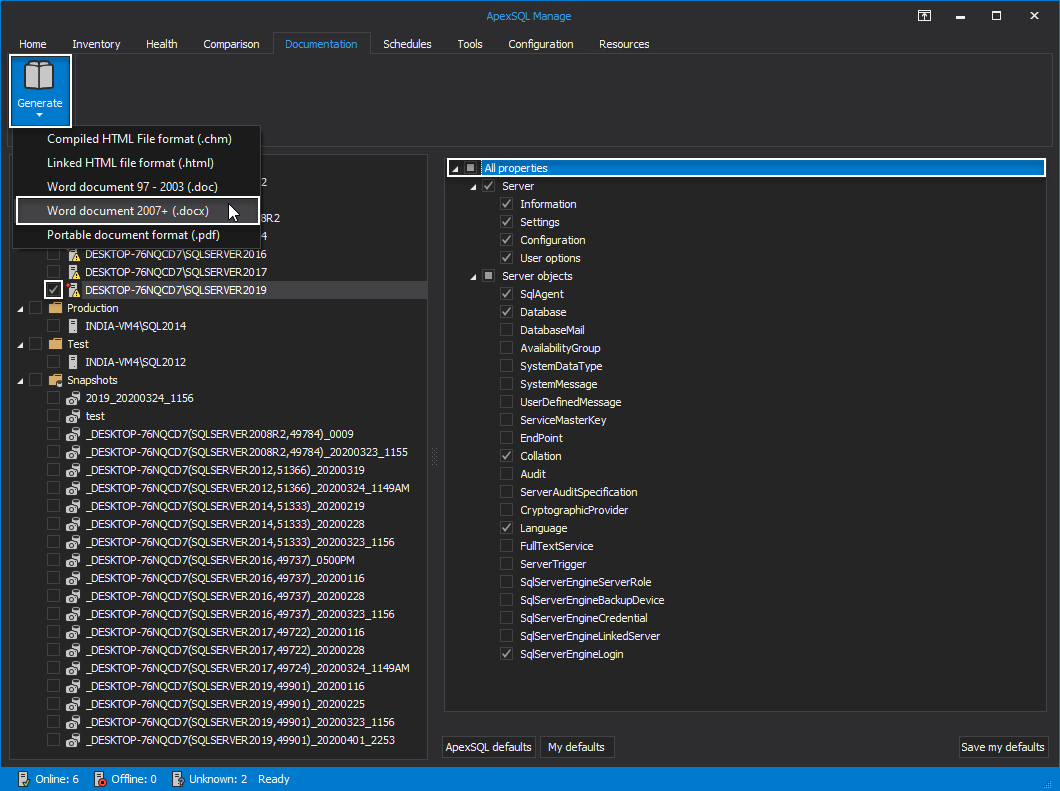
Task: Uncheck the Collation property checkbox
Action: (x=506, y=456)
